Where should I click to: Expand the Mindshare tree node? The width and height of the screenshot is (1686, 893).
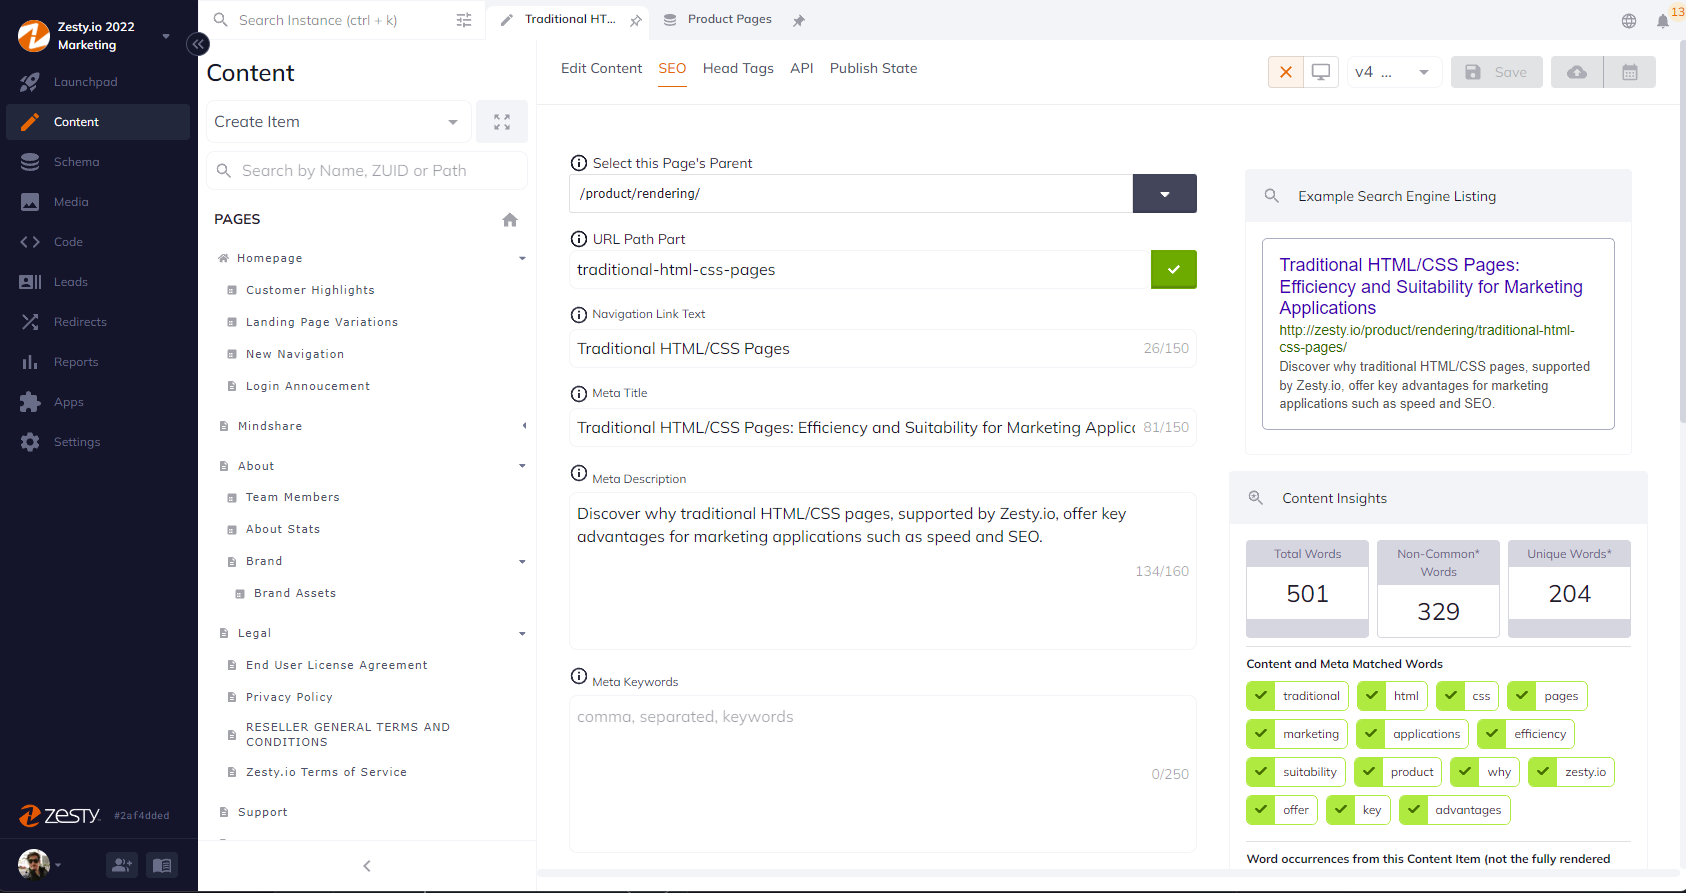[524, 426]
